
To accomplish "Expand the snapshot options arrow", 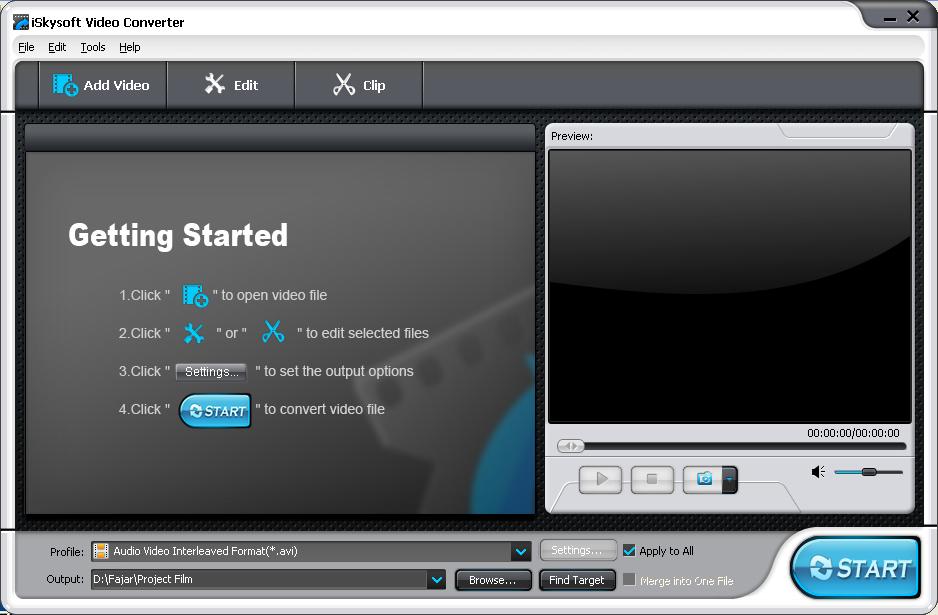I will pos(730,479).
